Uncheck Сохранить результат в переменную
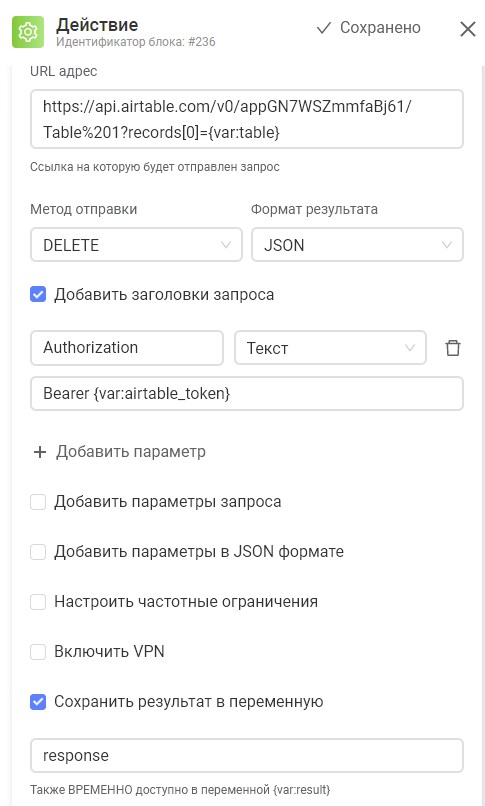 point(38,702)
